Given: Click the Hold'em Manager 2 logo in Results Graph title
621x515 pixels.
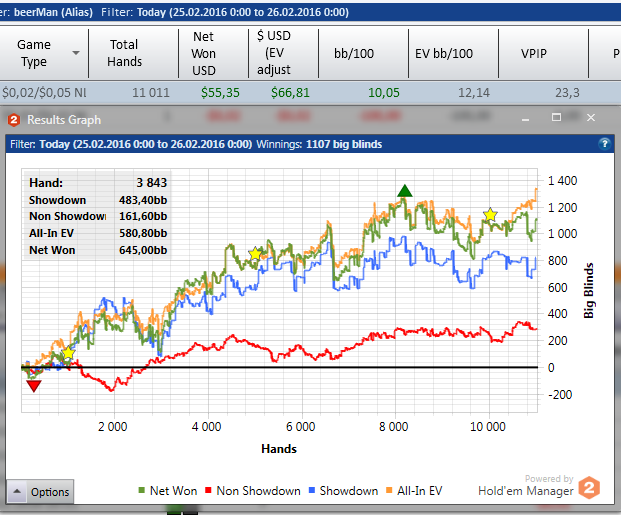Looking at the screenshot, I should [14, 120].
